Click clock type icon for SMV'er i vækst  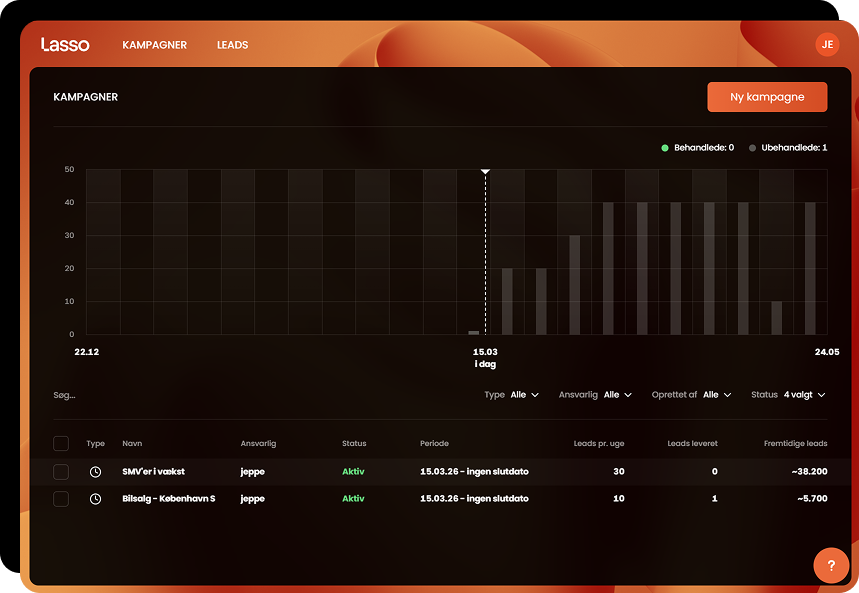pyautogui.click(x=95, y=472)
